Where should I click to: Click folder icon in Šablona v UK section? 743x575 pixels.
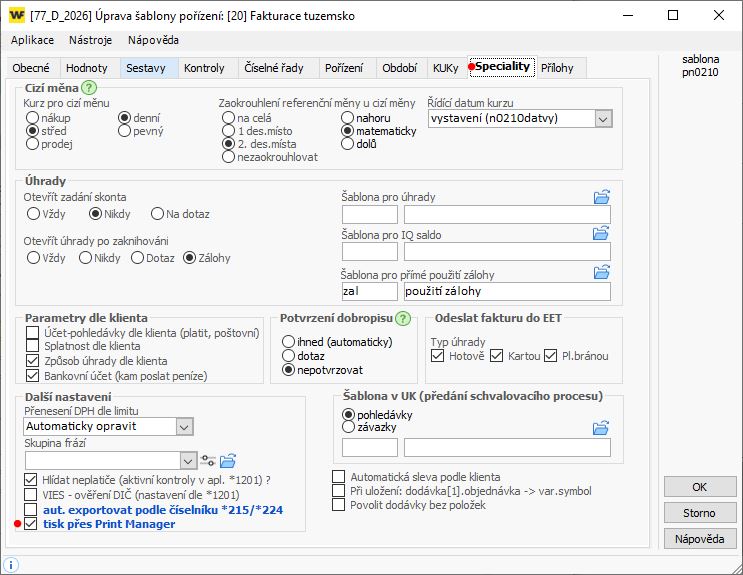point(601,429)
